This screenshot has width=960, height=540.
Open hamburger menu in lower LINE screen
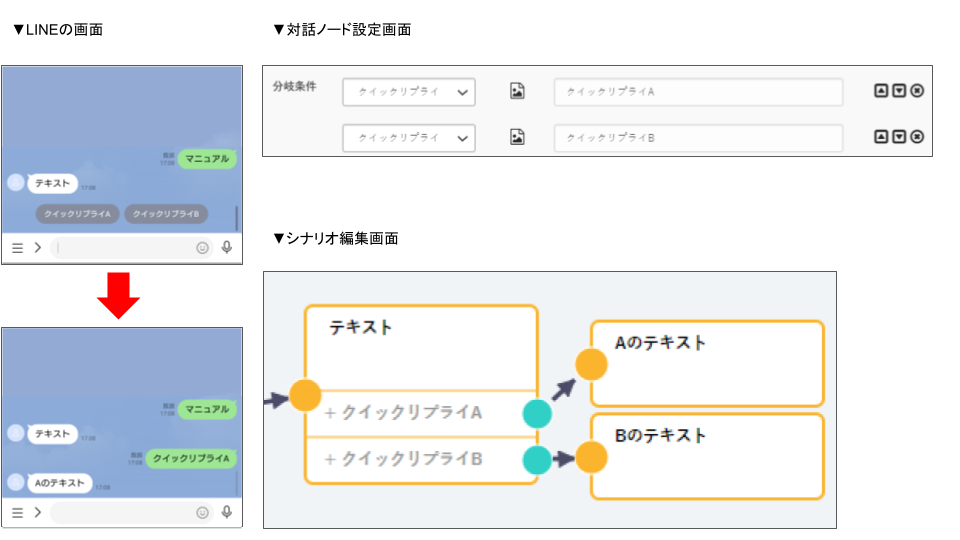(x=17, y=512)
